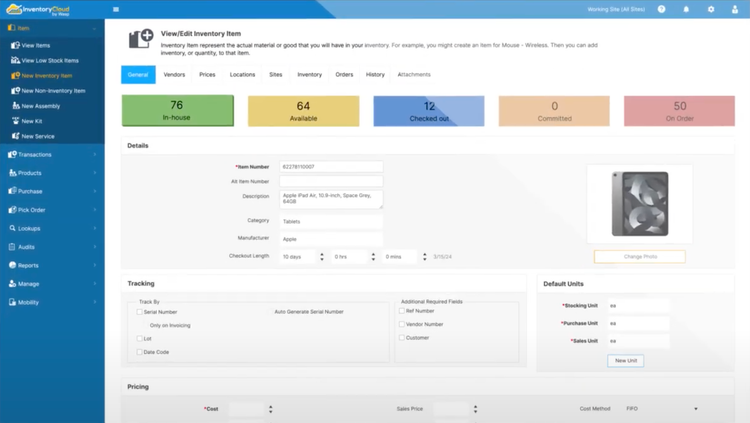Click the View Items sidebar icon
This screenshot has width=750, height=423.
(15, 45)
